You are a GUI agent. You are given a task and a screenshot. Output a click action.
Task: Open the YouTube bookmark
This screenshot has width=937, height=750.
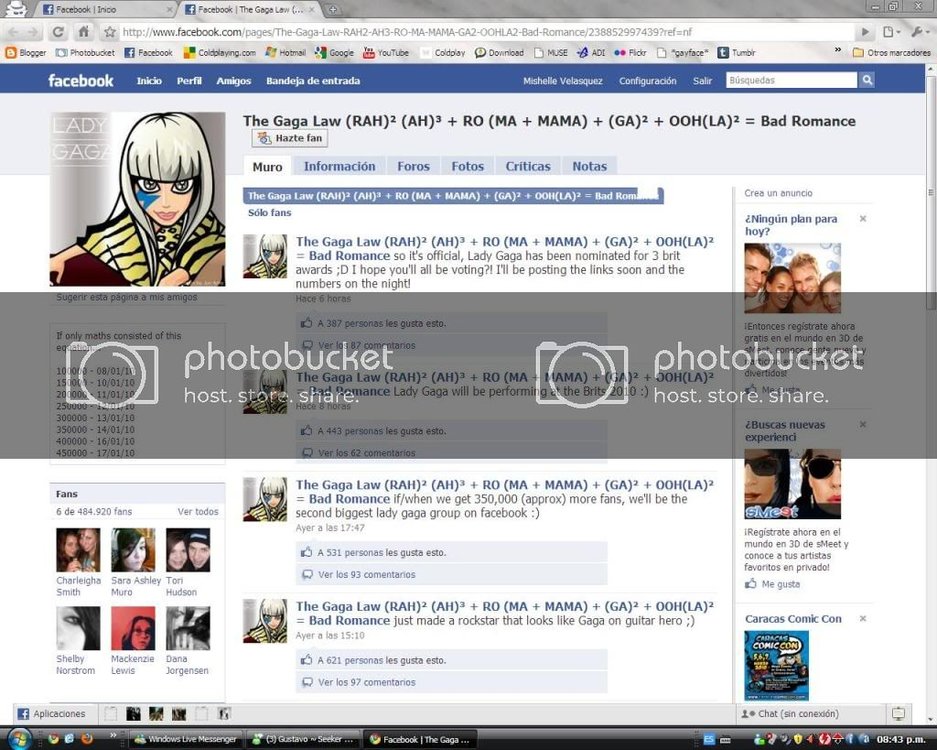(x=386, y=53)
